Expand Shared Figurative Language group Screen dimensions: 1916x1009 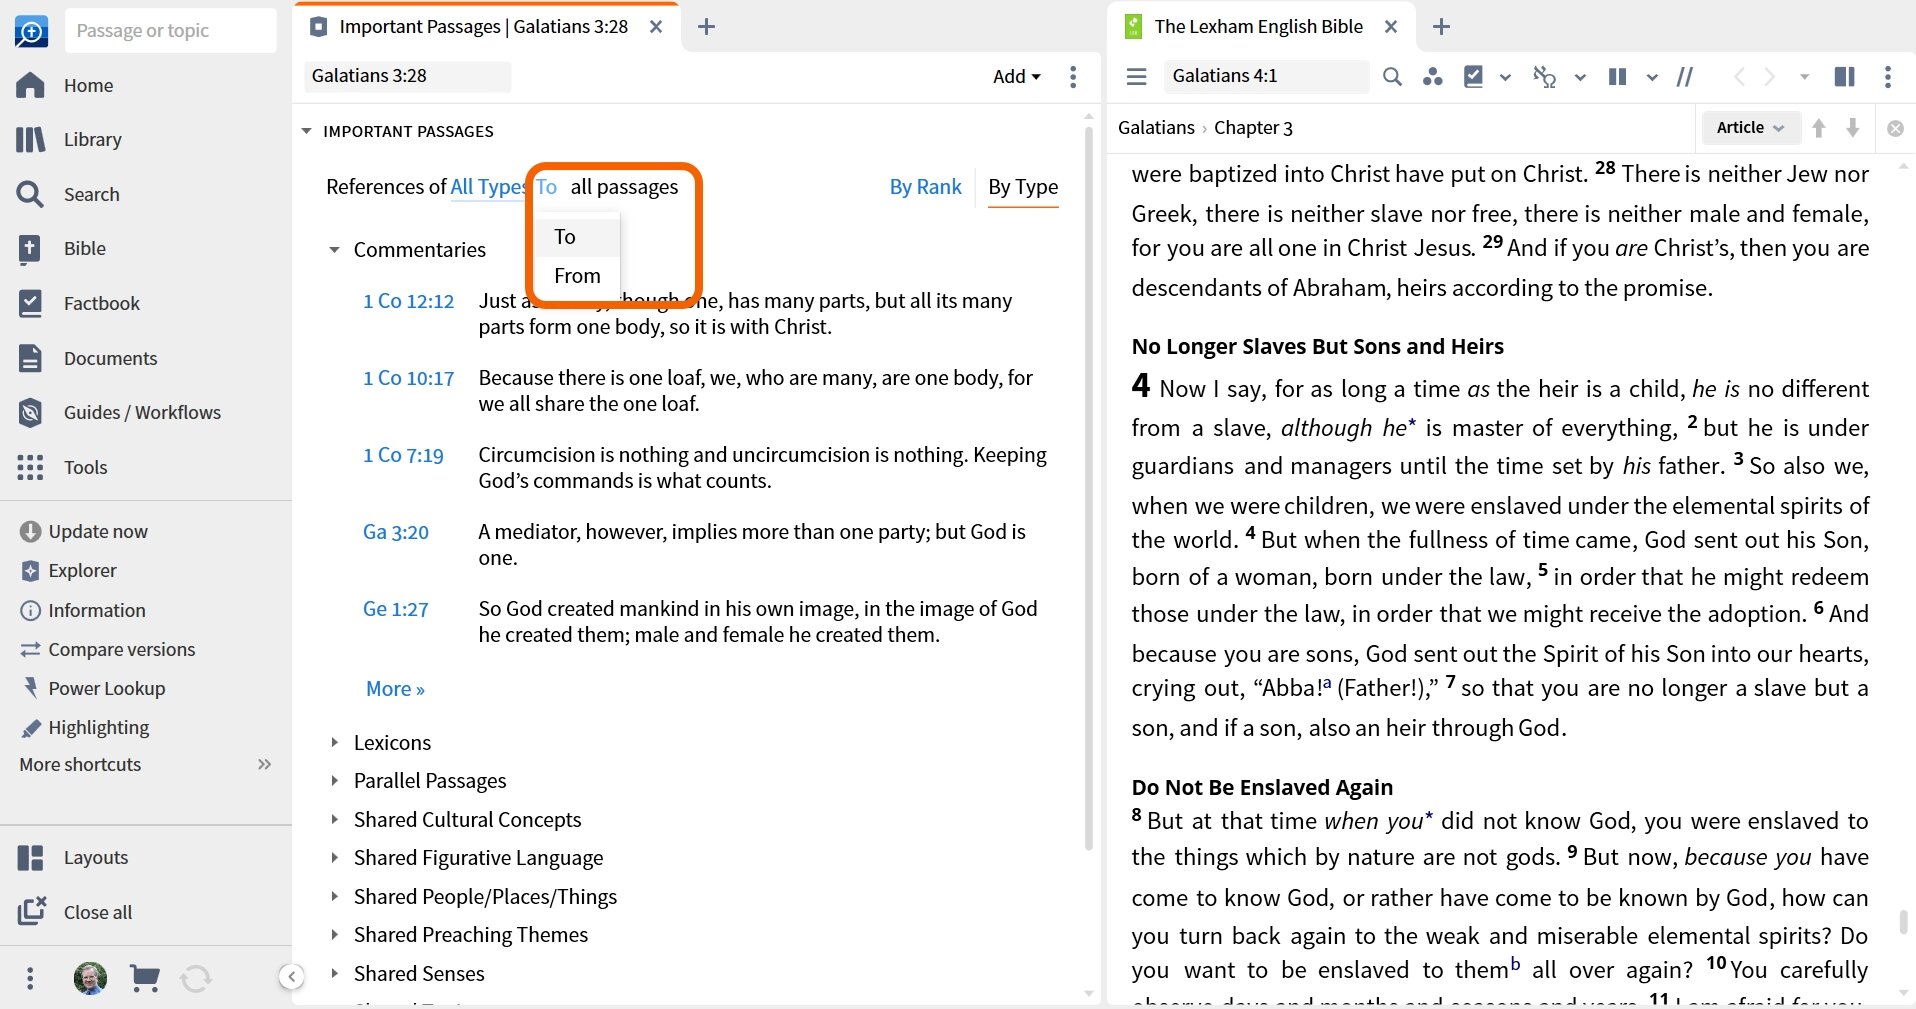[335, 857]
